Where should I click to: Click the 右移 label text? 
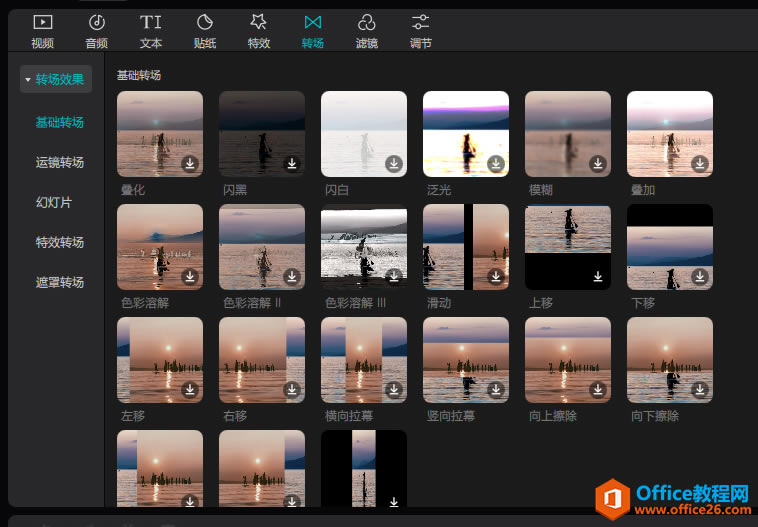pos(235,416)
